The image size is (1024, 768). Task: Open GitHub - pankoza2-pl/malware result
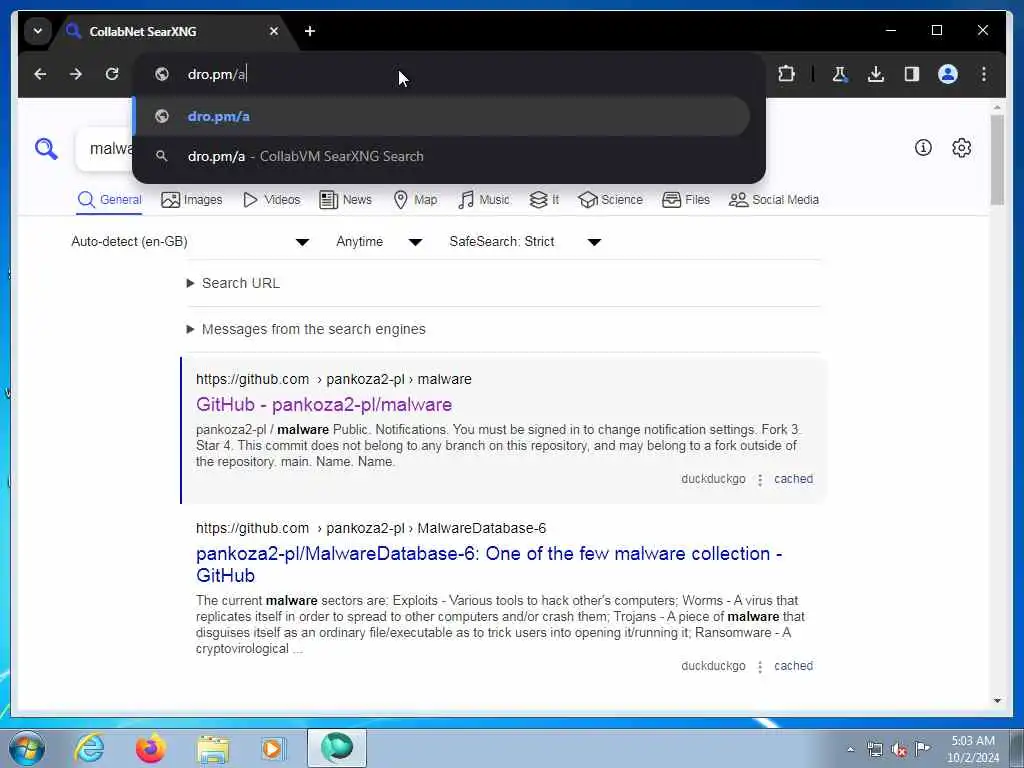point(324,405)
